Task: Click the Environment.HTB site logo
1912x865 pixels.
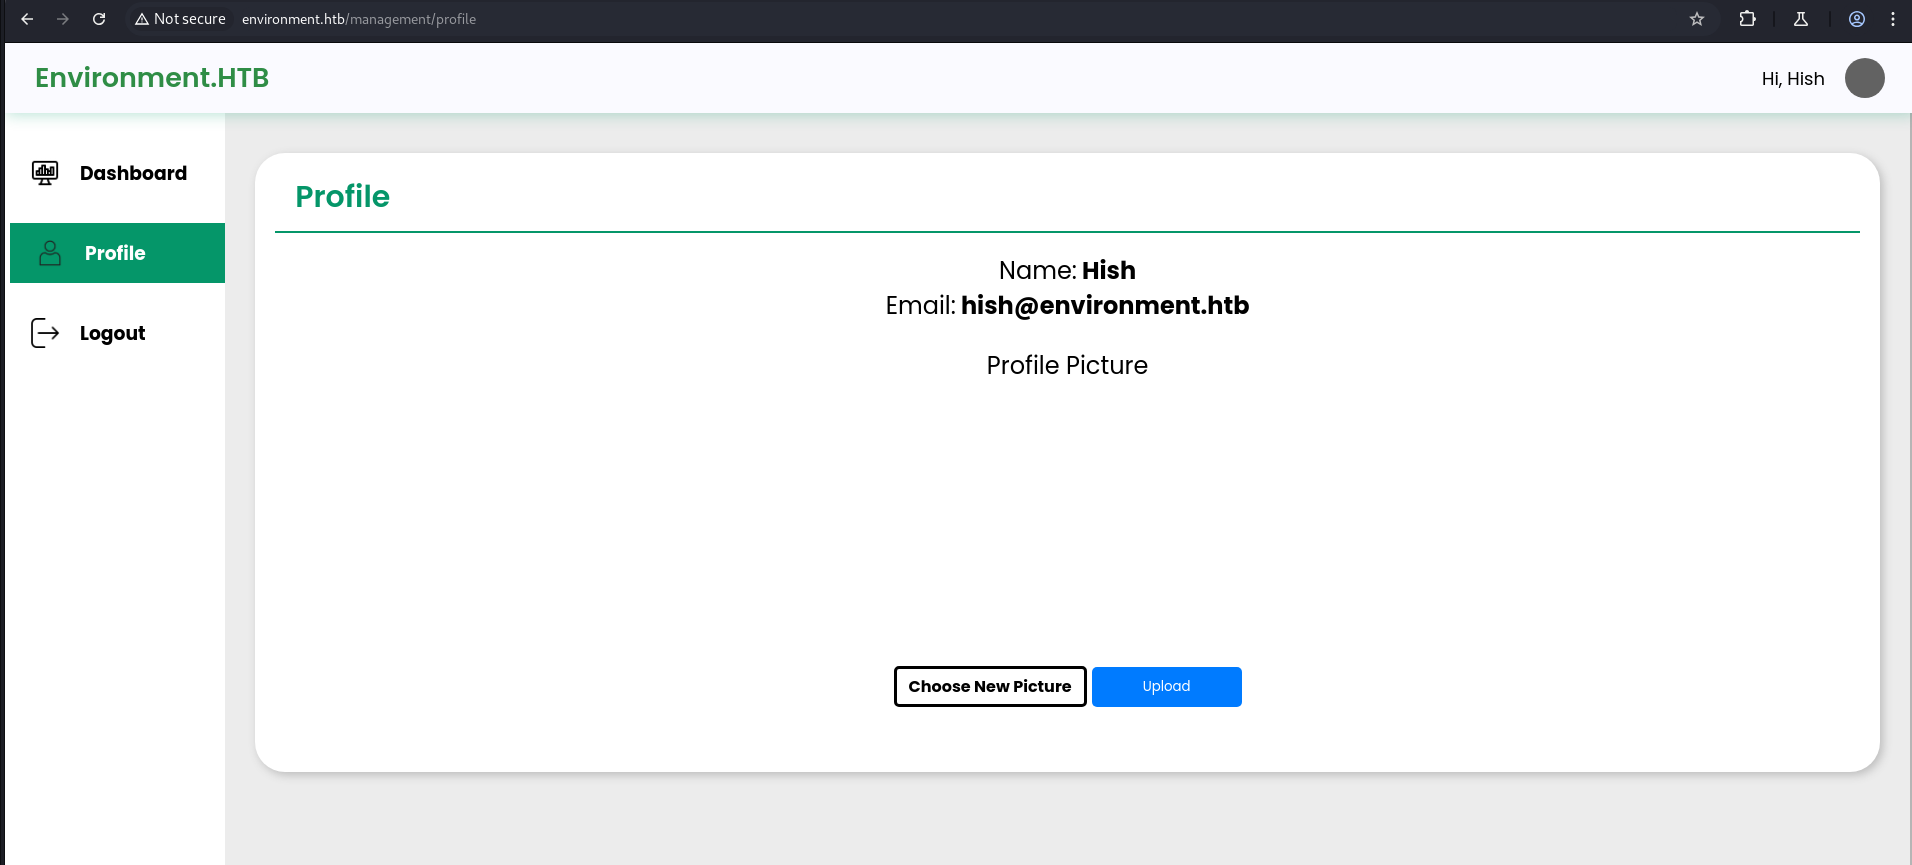Action: coord(152,78)
